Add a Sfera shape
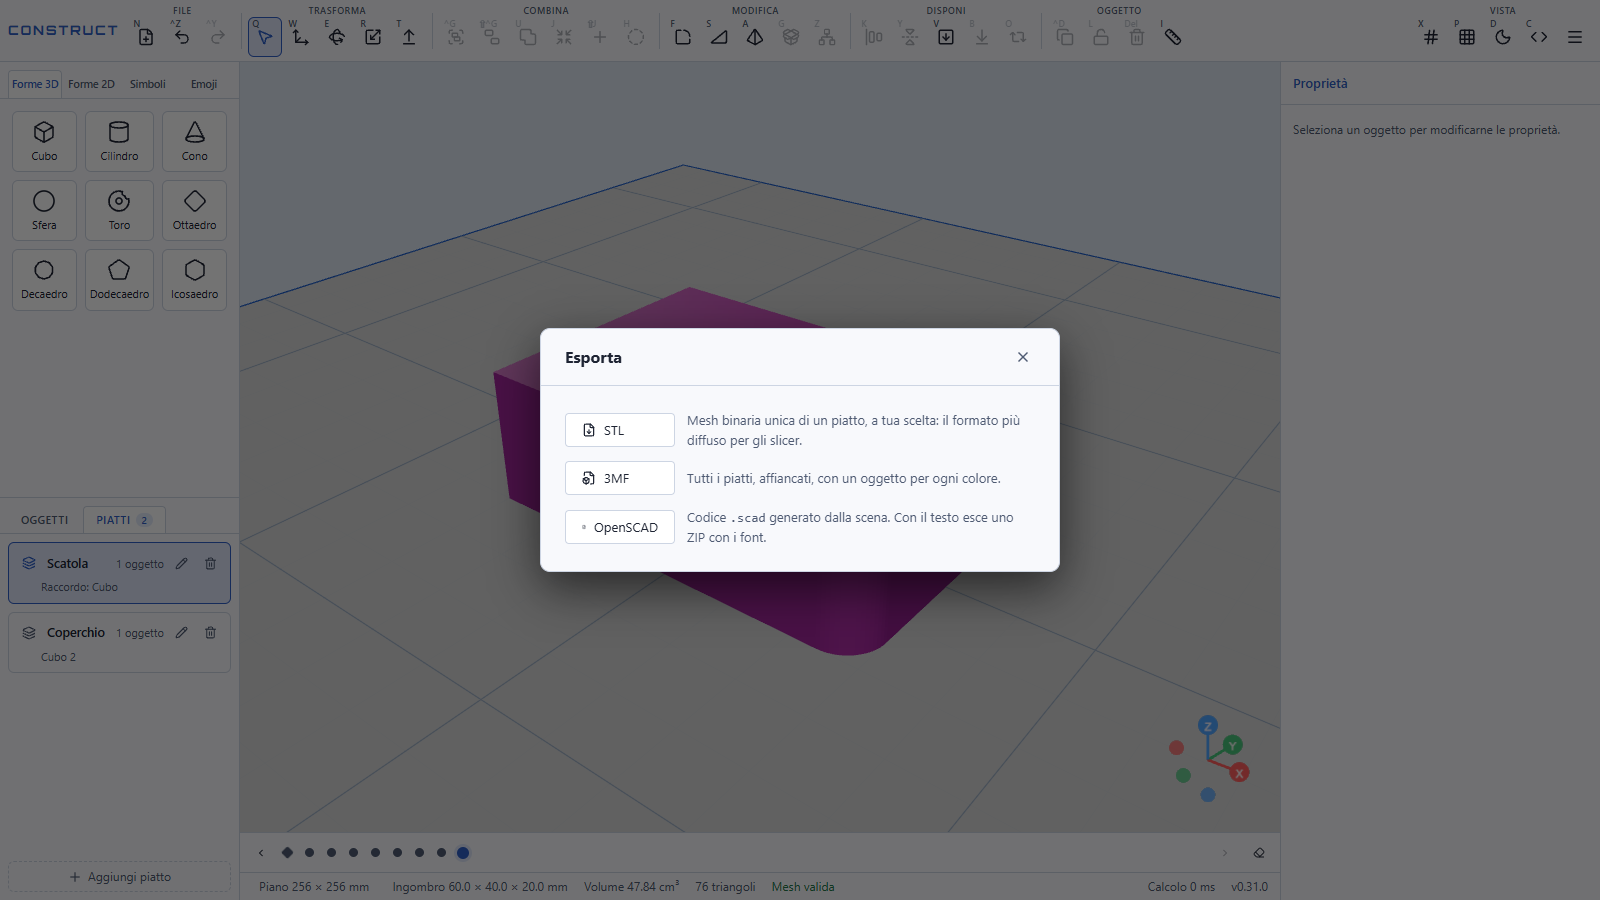The height and width of the screenshot is (900, 1600). tap(44, 210)
